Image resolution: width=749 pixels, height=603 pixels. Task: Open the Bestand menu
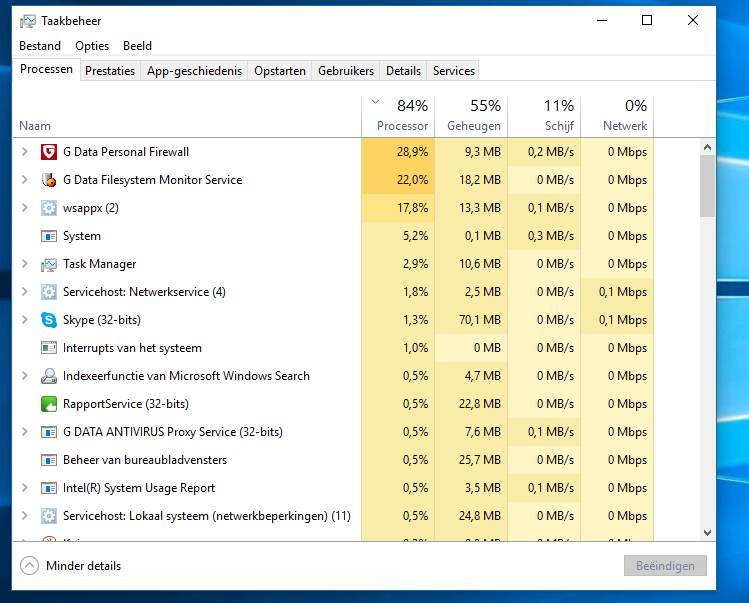40,46
